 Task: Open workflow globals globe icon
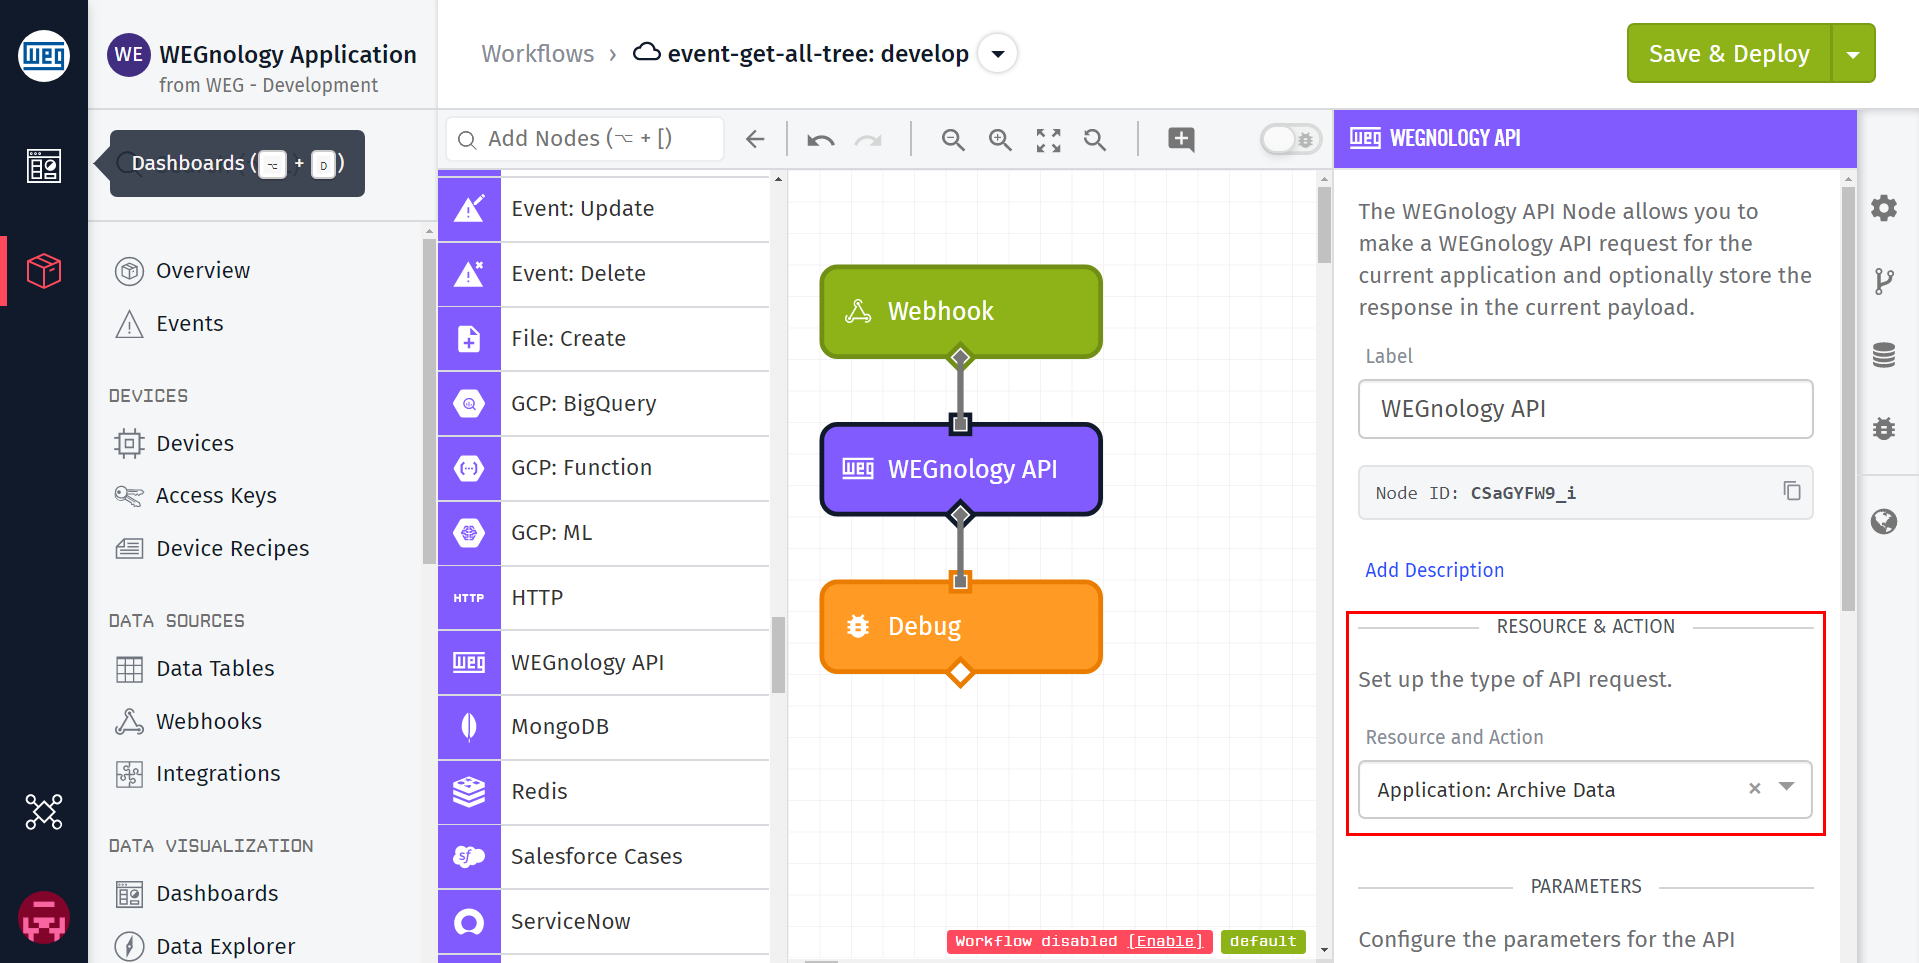pyautogui.click(x=1884, y=521)
